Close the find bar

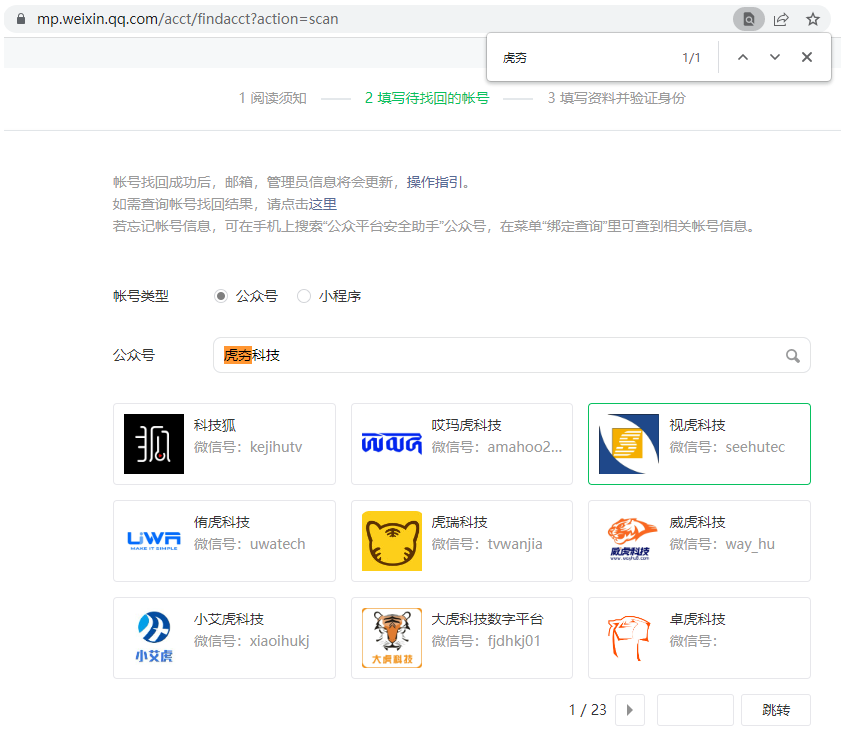[806, 57]
